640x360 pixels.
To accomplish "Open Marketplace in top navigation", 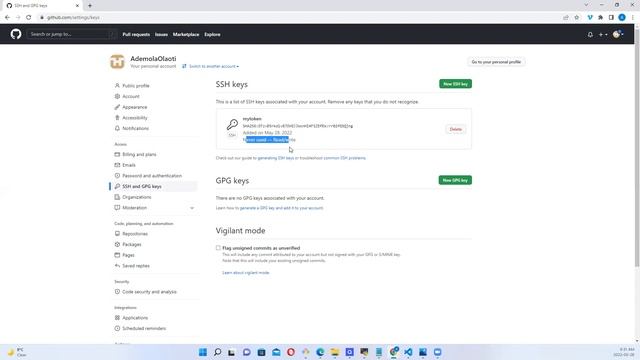I will [x=186, y=34].
